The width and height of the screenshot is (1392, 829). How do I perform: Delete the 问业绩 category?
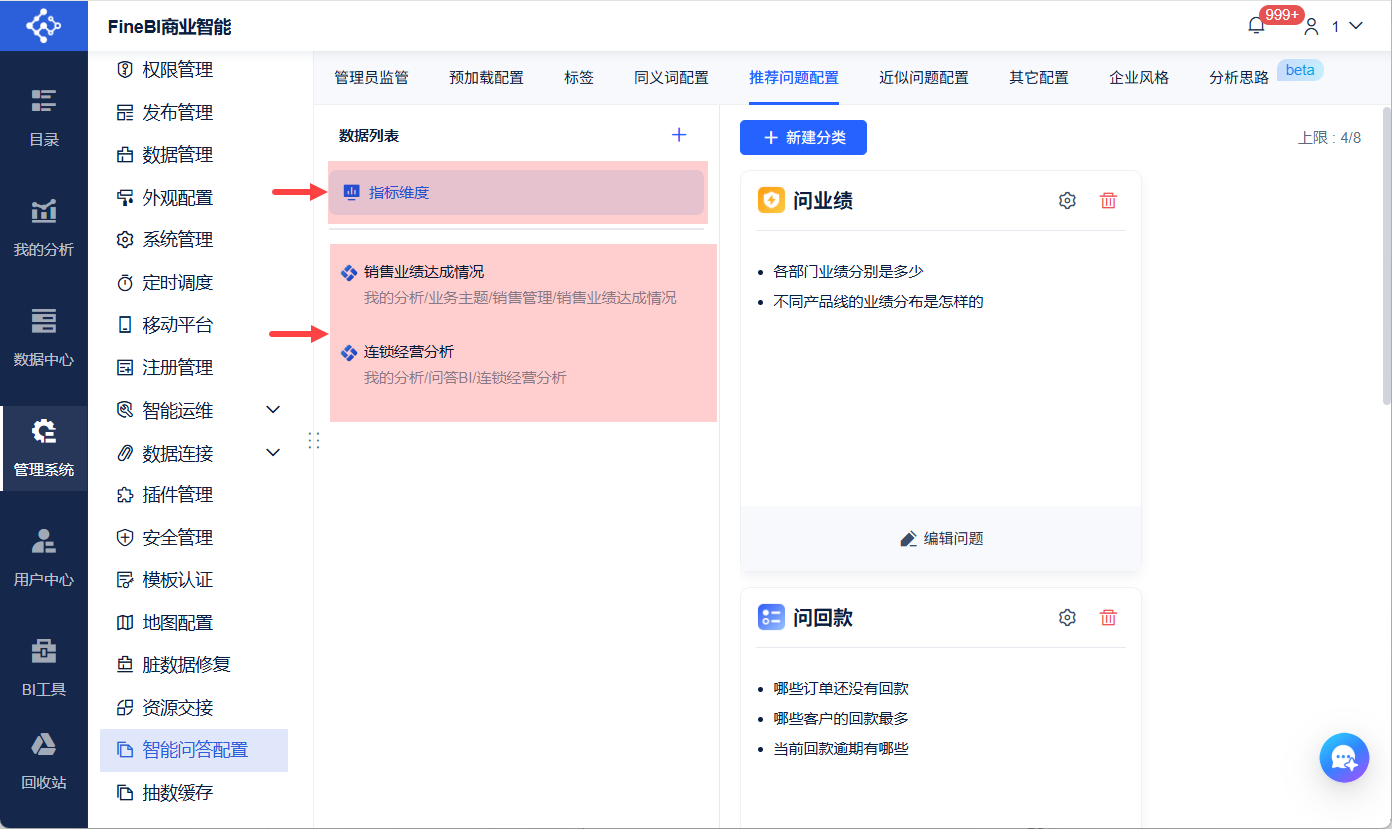point(1108,201)
